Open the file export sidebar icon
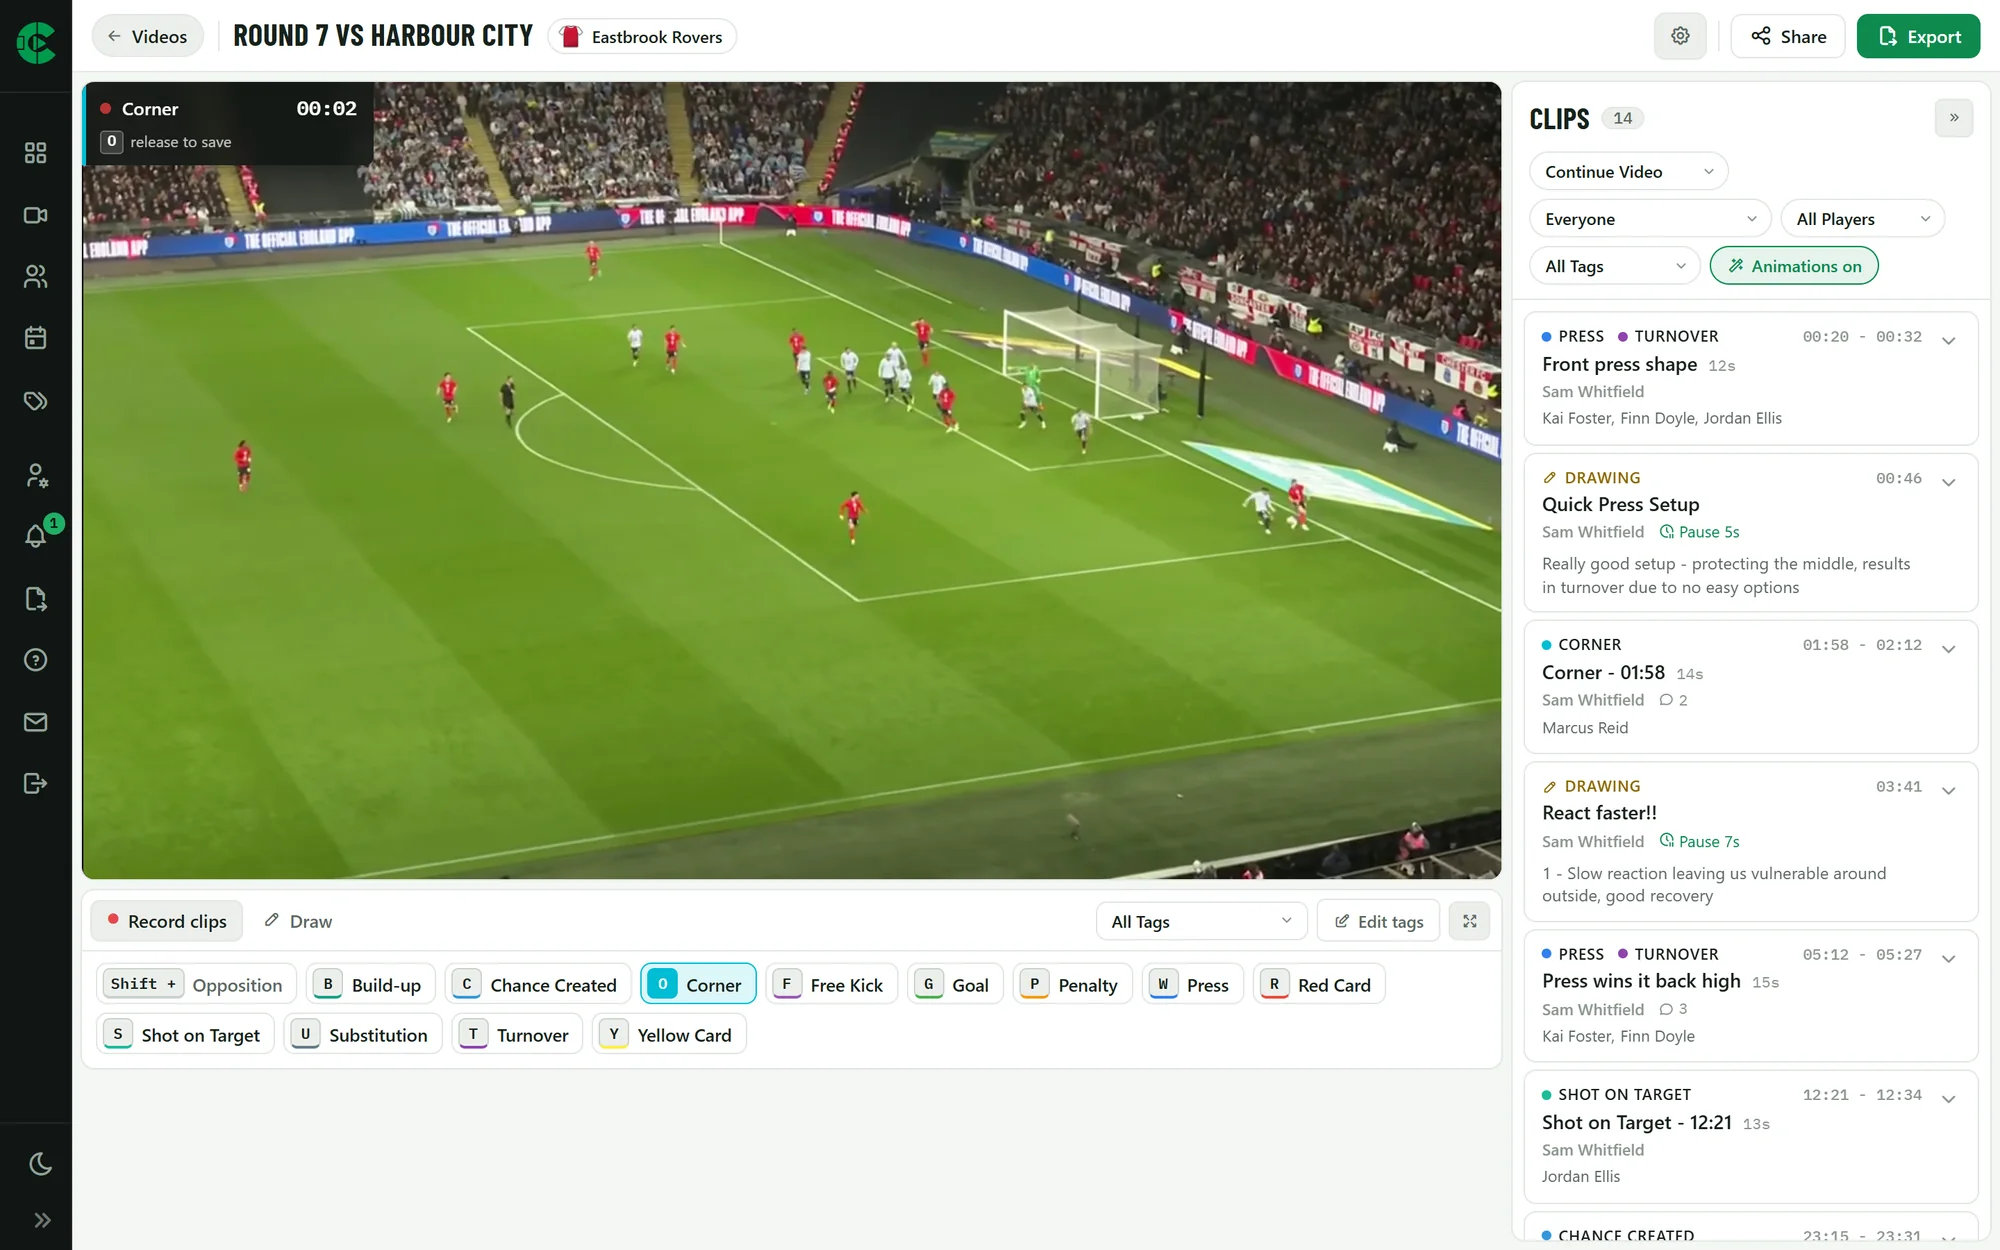Image resolution: width=2000 pixels, height=1250 pixels. tap(35, 599)
